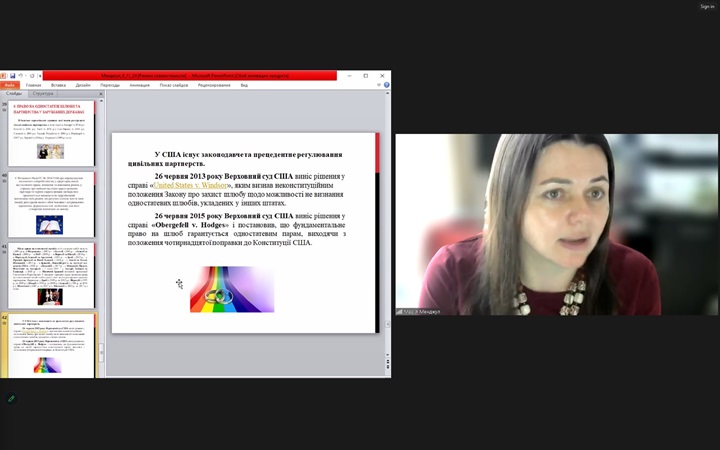Open the Анимация ribbon tab
The image size is (720, 450).
[x=139, y=85]
